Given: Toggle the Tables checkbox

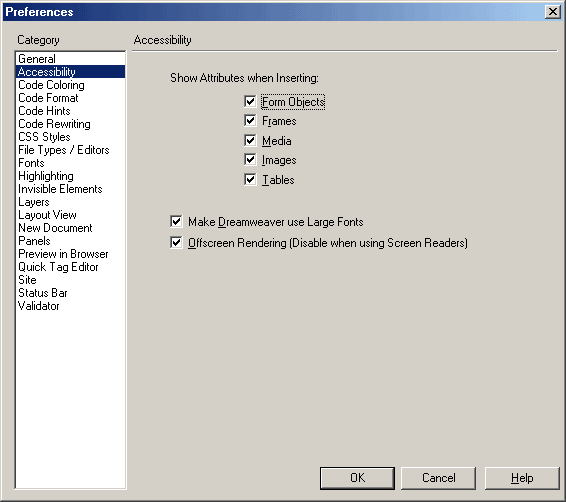Looking at the screenshot, I should point(250,179).
